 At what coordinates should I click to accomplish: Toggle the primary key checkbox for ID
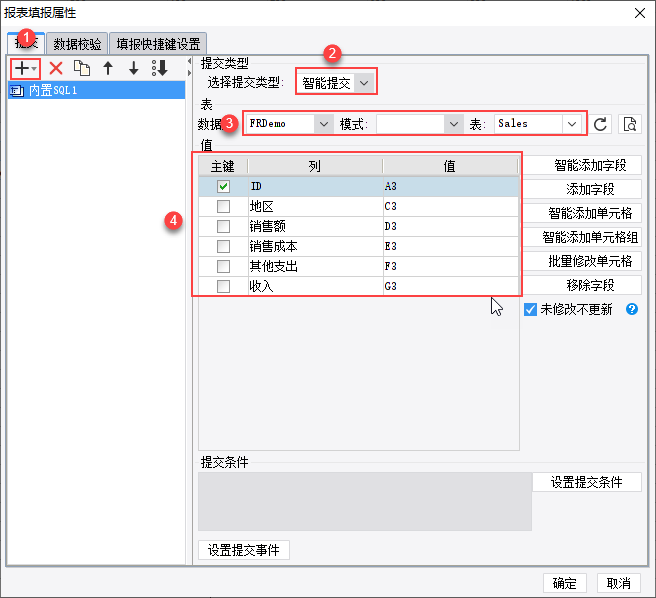[223, 186]
